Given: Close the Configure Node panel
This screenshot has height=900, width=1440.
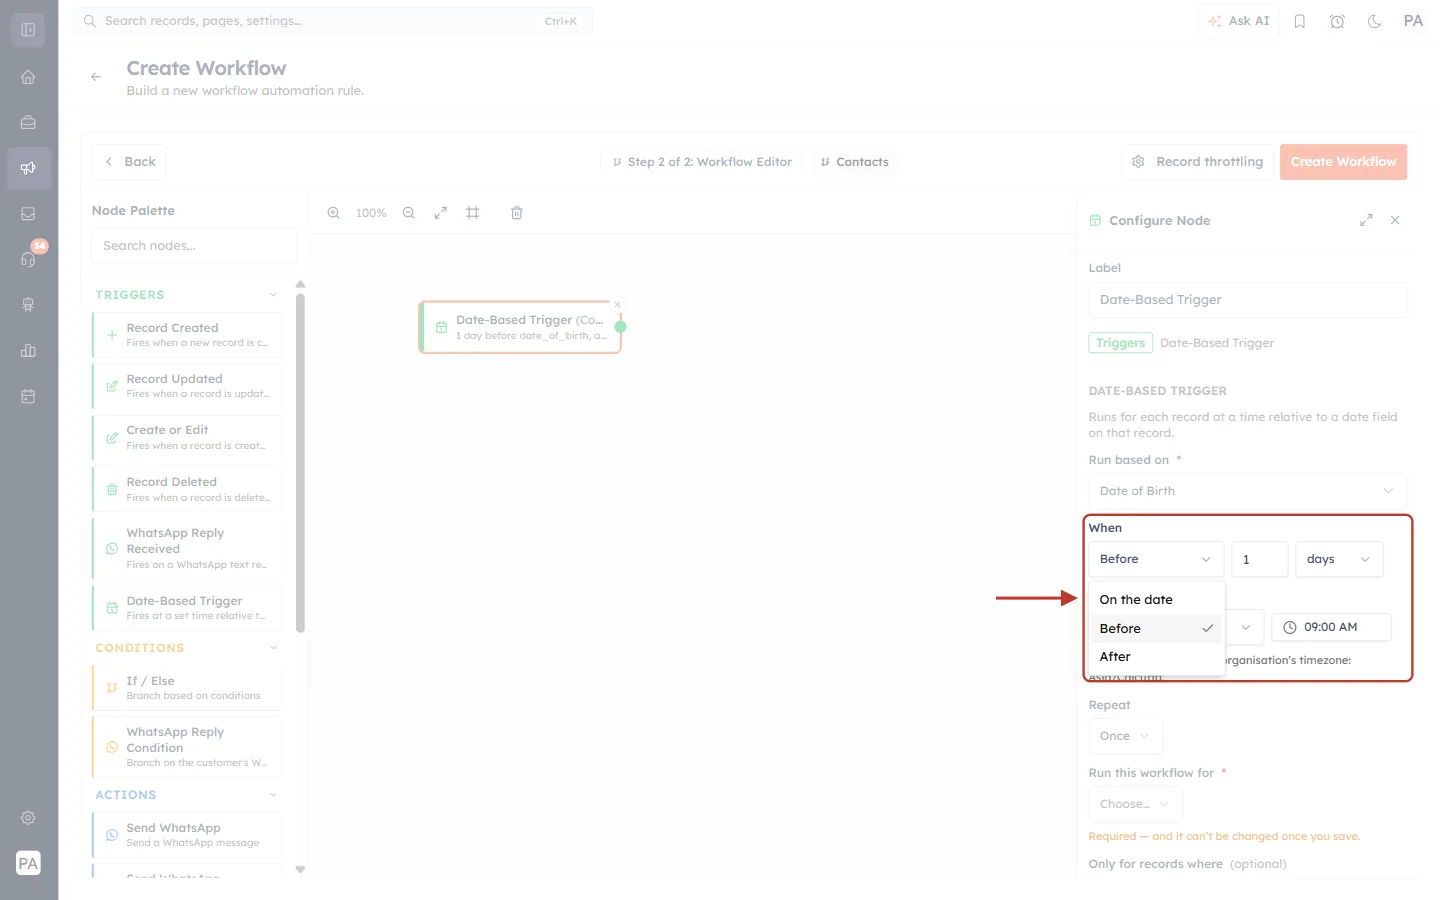Looking at the screenshot, I should [x=1395, y=220].
